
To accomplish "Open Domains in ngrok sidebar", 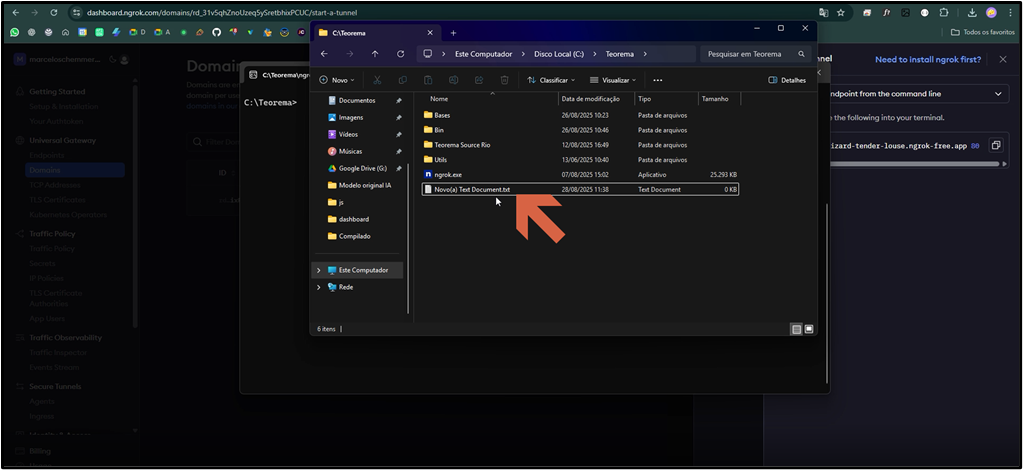I will 75,170.
